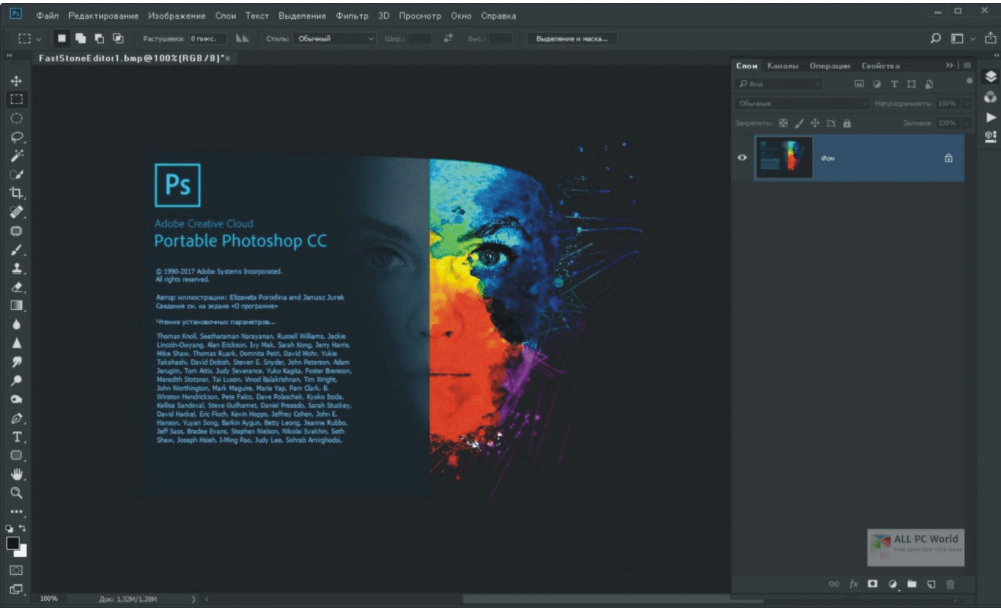This screenshot has width=1001, height=608.
Task: Select the Magic Wand tool
Action: pos(17,155)
